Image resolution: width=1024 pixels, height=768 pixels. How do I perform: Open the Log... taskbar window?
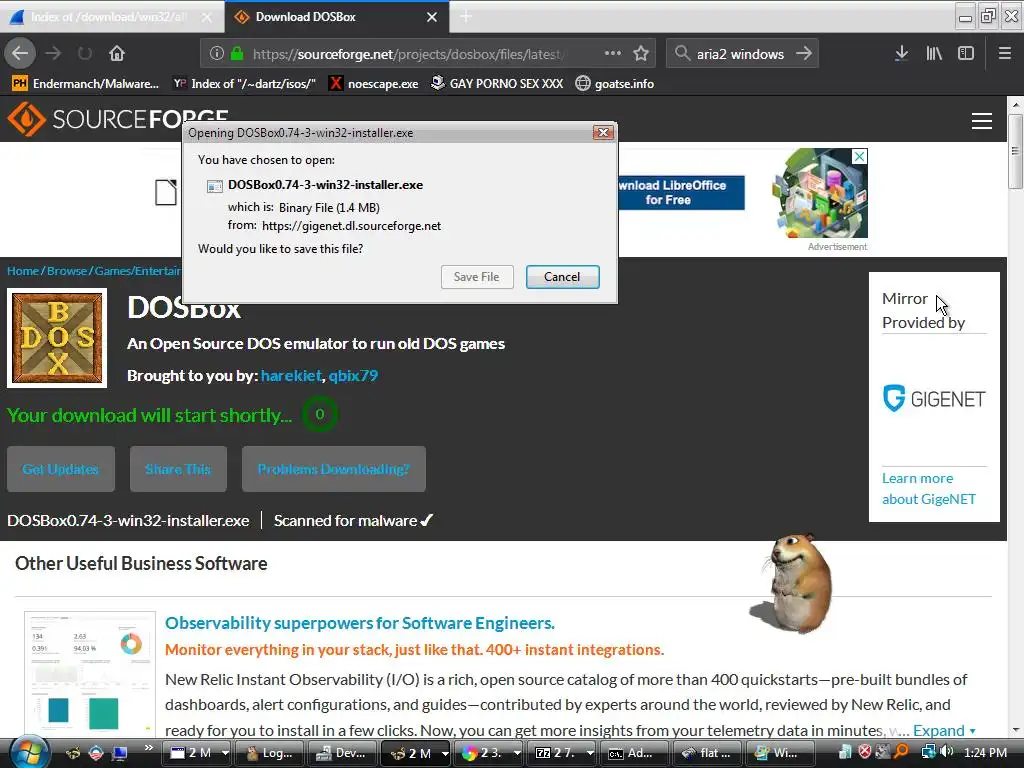(x=270, y=753)
